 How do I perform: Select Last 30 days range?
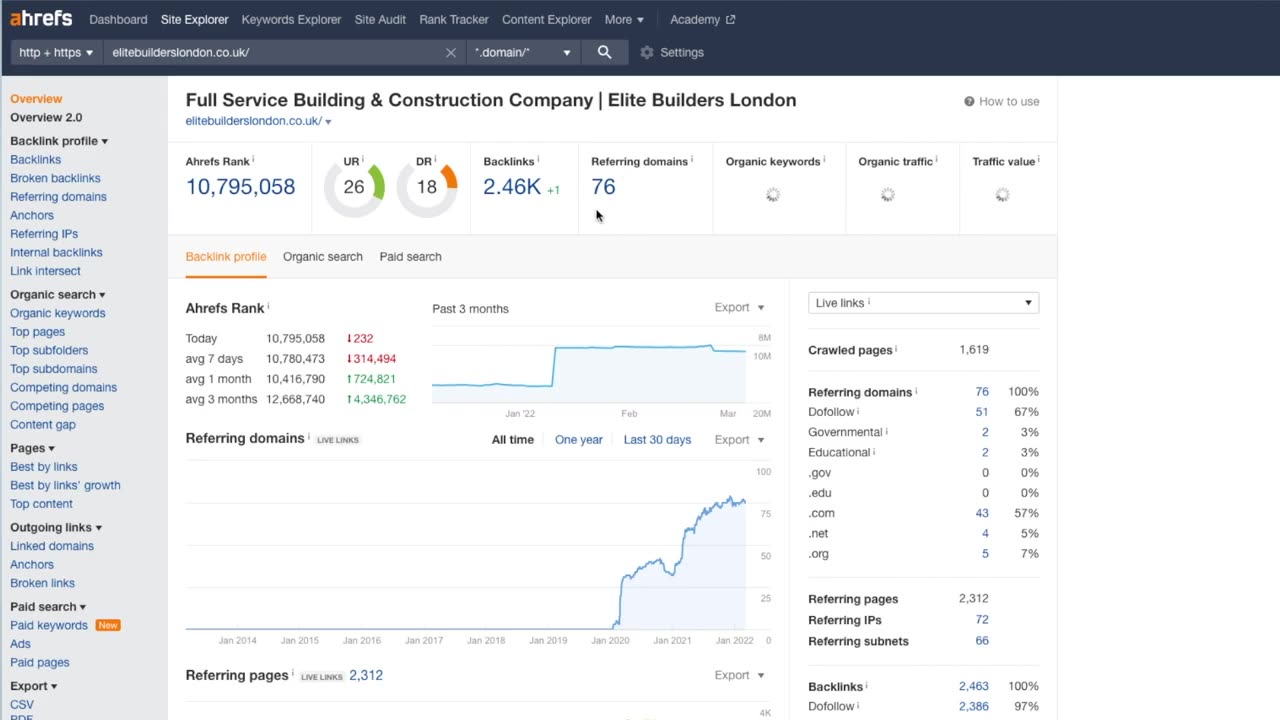(657, 440)
